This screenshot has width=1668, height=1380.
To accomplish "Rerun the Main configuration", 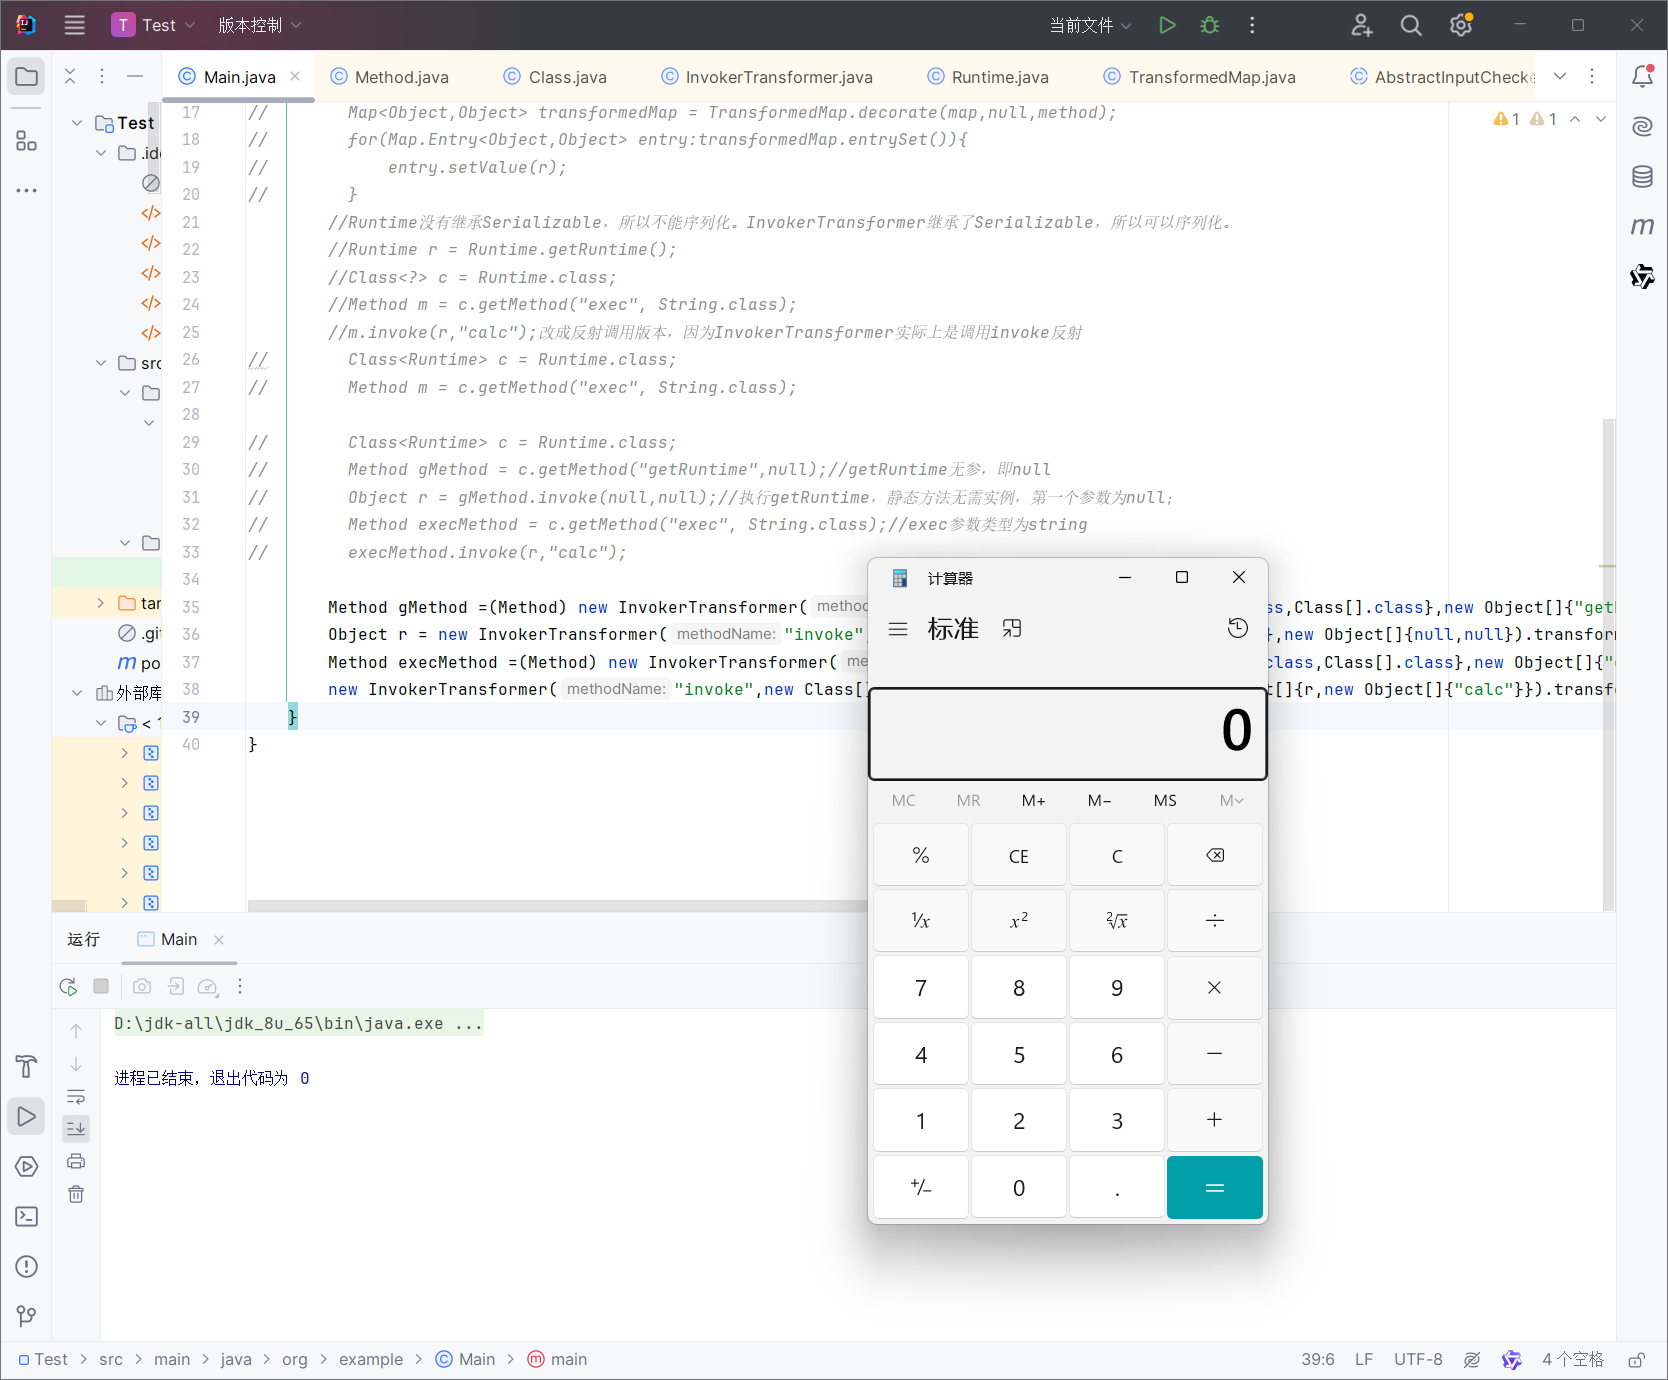I will pyautogui.click(x=68, y=987).
